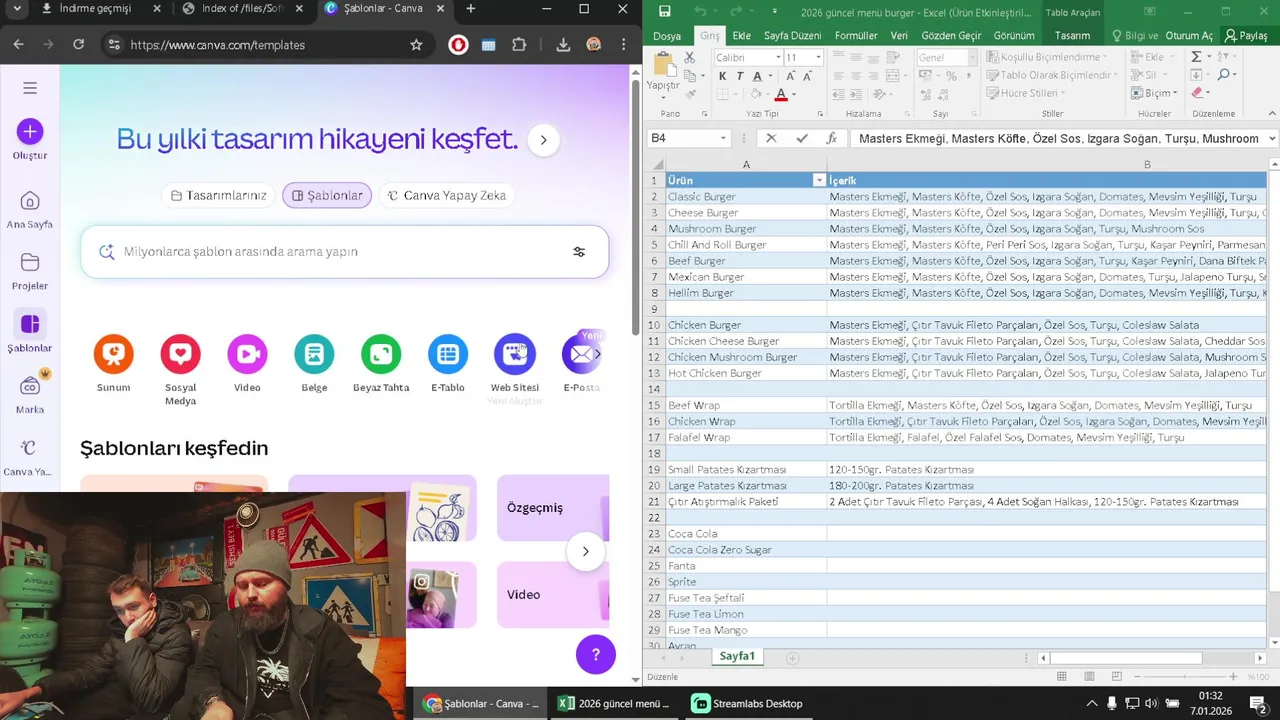Open Chrome extensions puzzle icon

[x=519, y=45]
